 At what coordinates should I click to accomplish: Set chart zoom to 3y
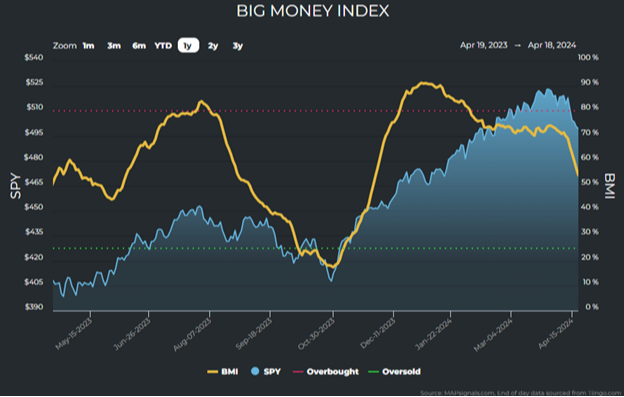(238, 46)
